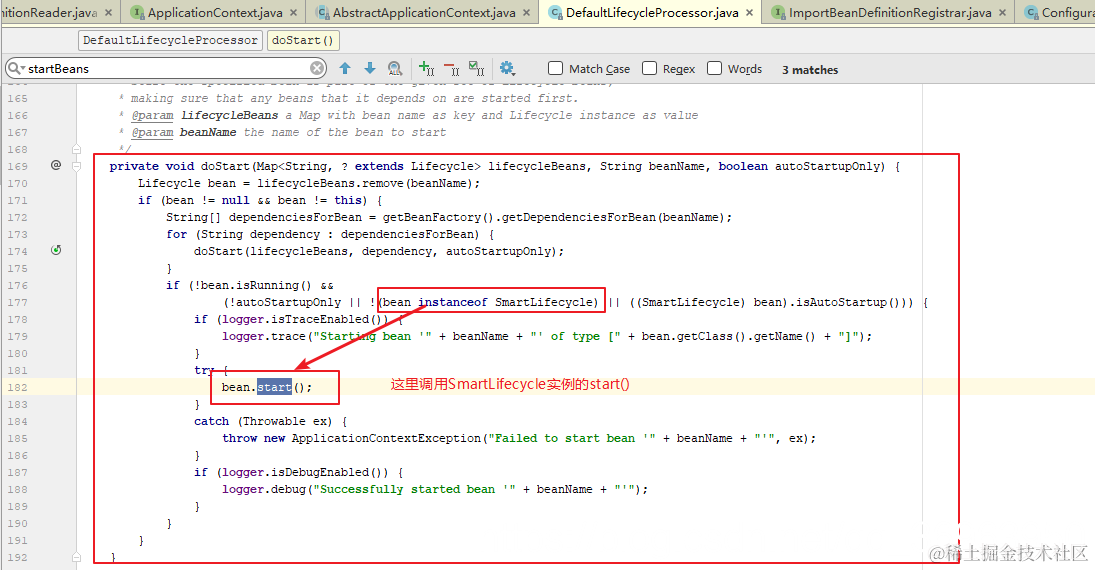Viewport: 1095px width, 570px height.
Task: Open ImportBeanDefinitionRegistrar.java tab
Action: (890, 13)
